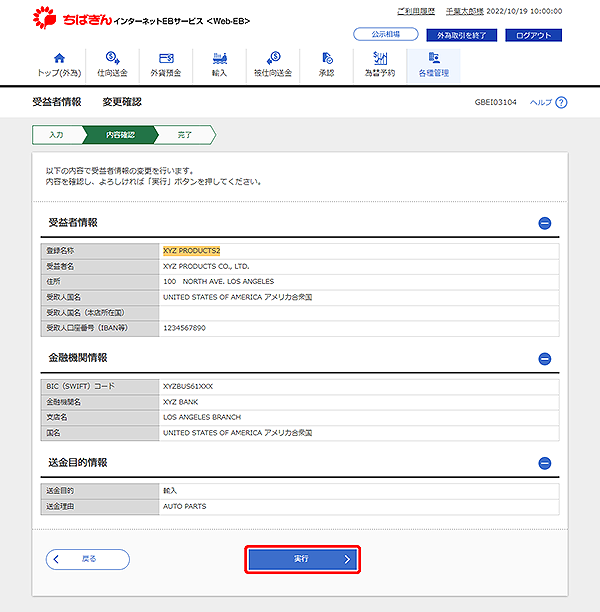The height and width of the screenshot is (612, 600).
Task: Click the account number 1234567890
Action: [x=184, y=328]
